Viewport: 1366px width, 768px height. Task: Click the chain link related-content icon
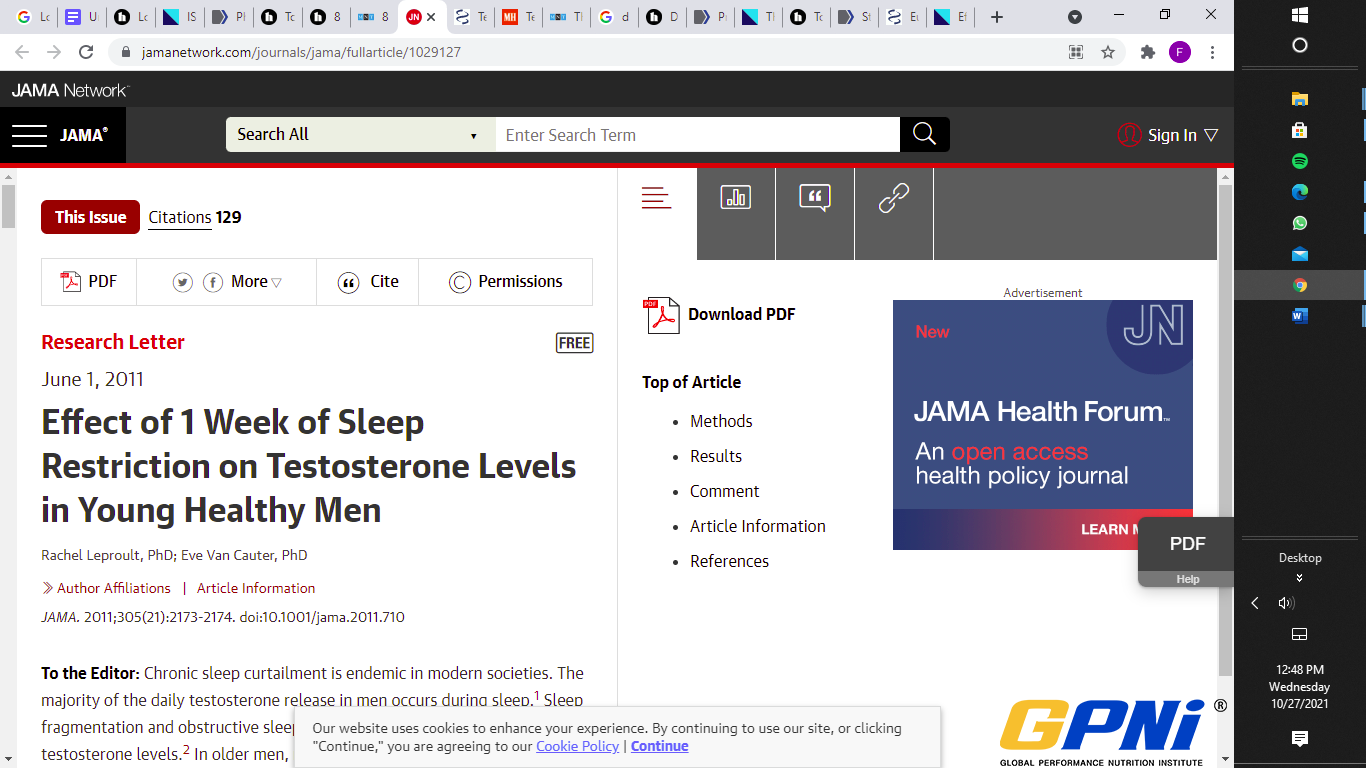(893, 198)
